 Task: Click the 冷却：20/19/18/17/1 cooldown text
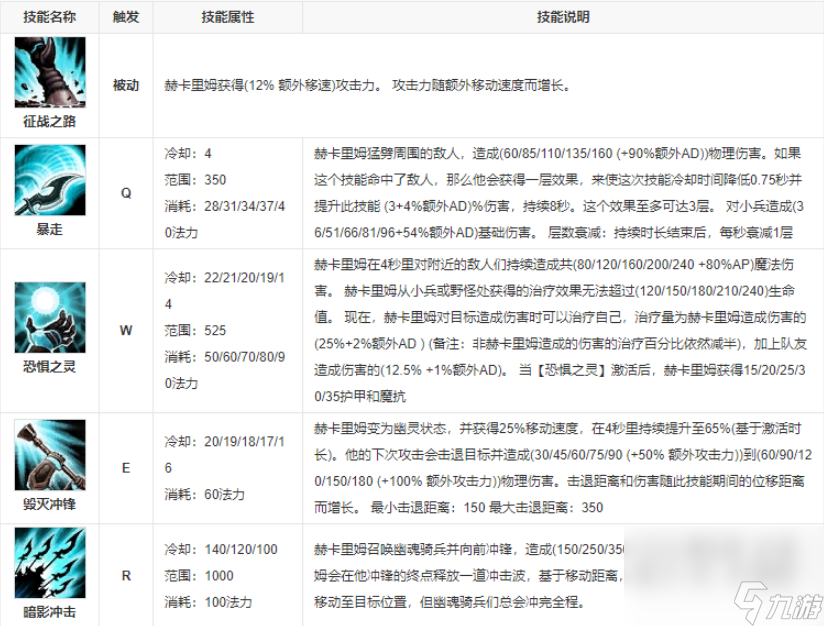pyautogui.click(x=224, y=442)
